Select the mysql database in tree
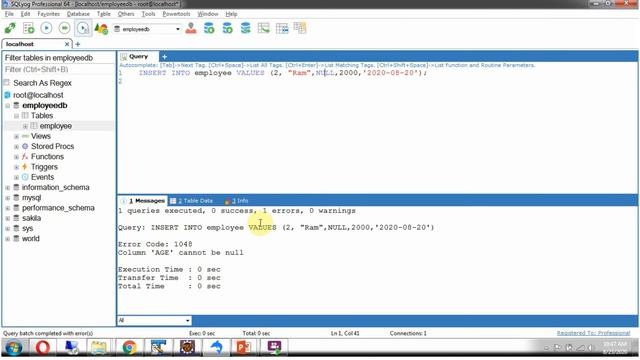 click(x=31, y=198)
